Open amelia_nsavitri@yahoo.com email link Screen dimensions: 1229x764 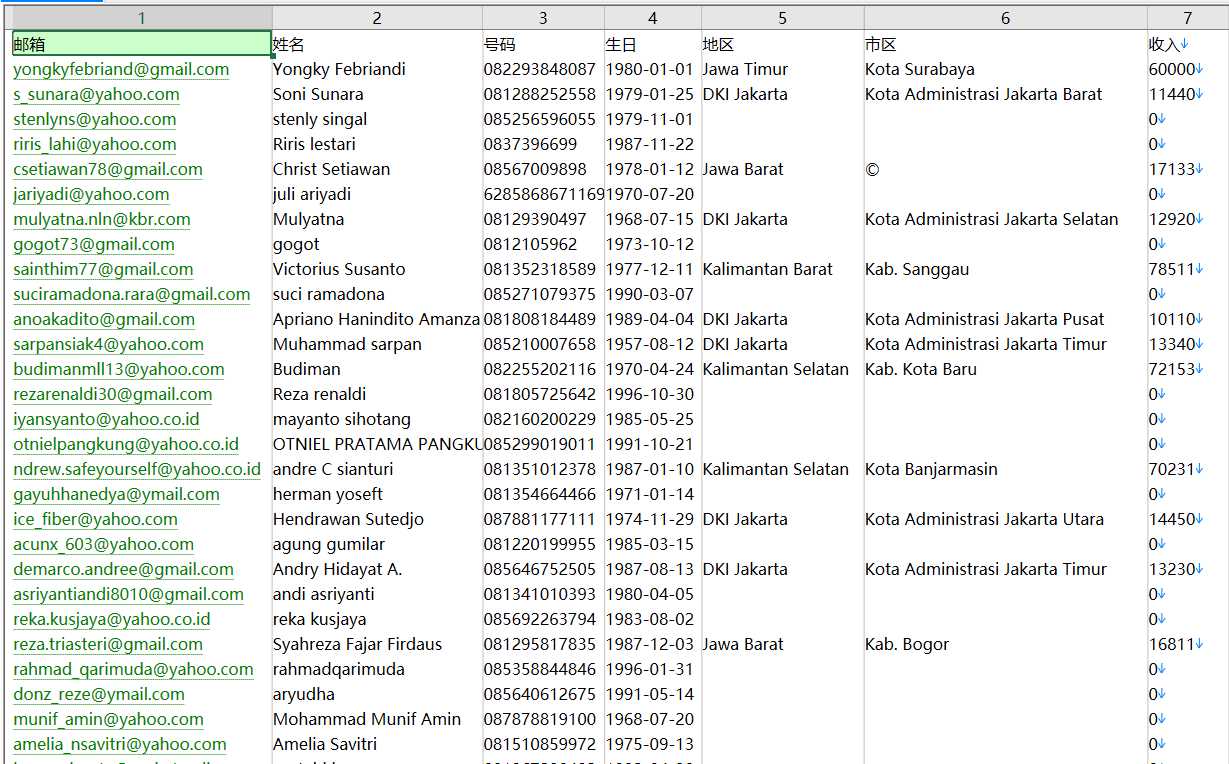[120, 744]
